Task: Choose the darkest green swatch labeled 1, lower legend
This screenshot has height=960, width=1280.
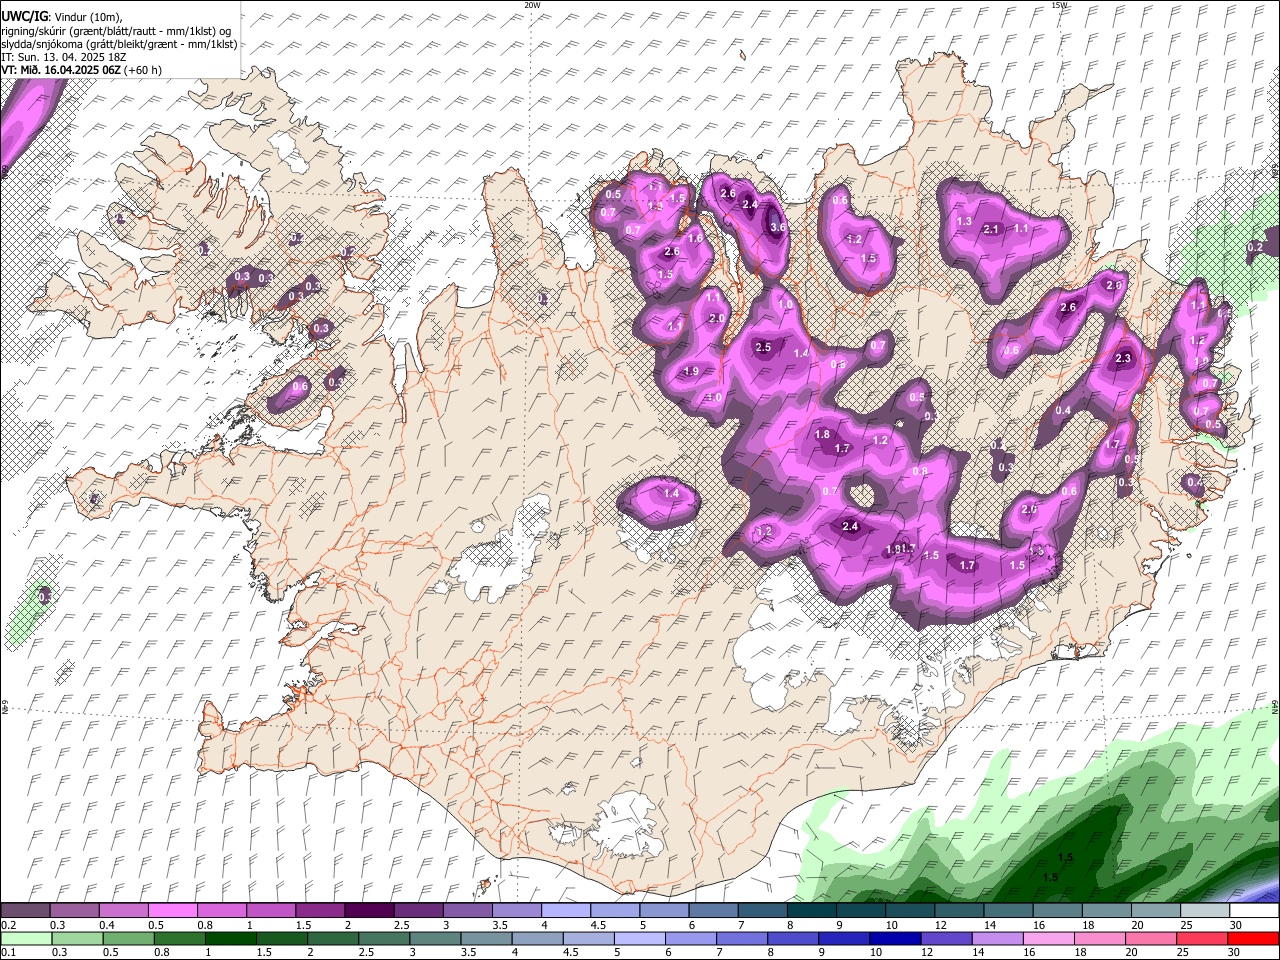Action: 230,938
